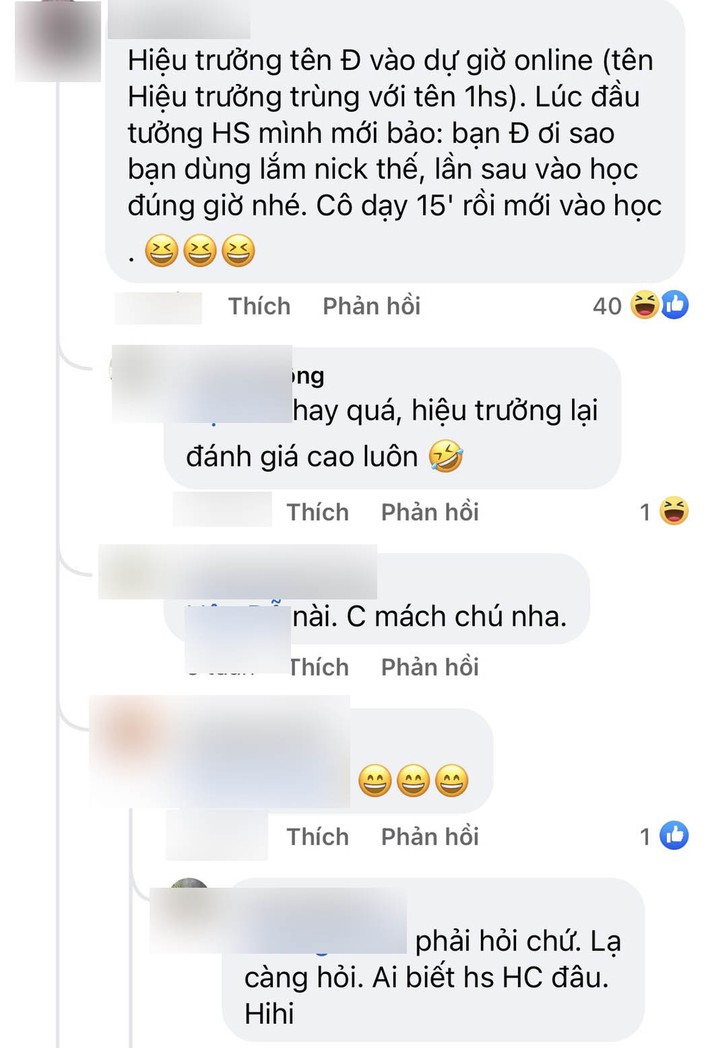710x1048 pixels.
Task: Open the 40 reactions count on top comment
Action: tap(607, 306)
